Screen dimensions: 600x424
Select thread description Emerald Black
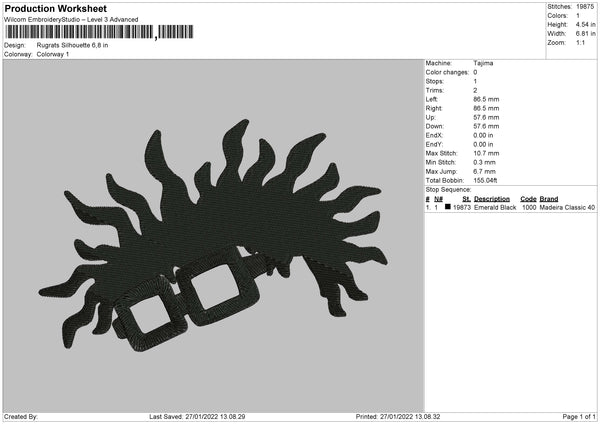coord(495,207)
